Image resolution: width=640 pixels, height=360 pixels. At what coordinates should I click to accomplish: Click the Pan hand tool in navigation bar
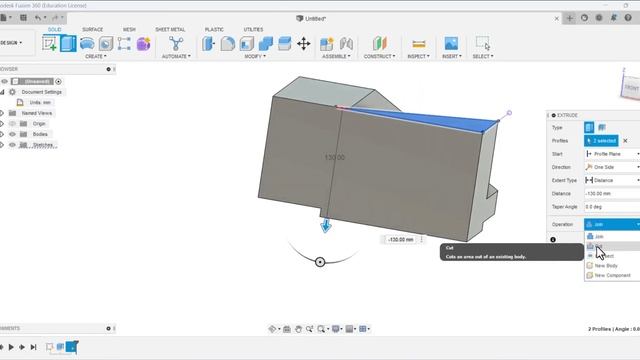point(298,329)
